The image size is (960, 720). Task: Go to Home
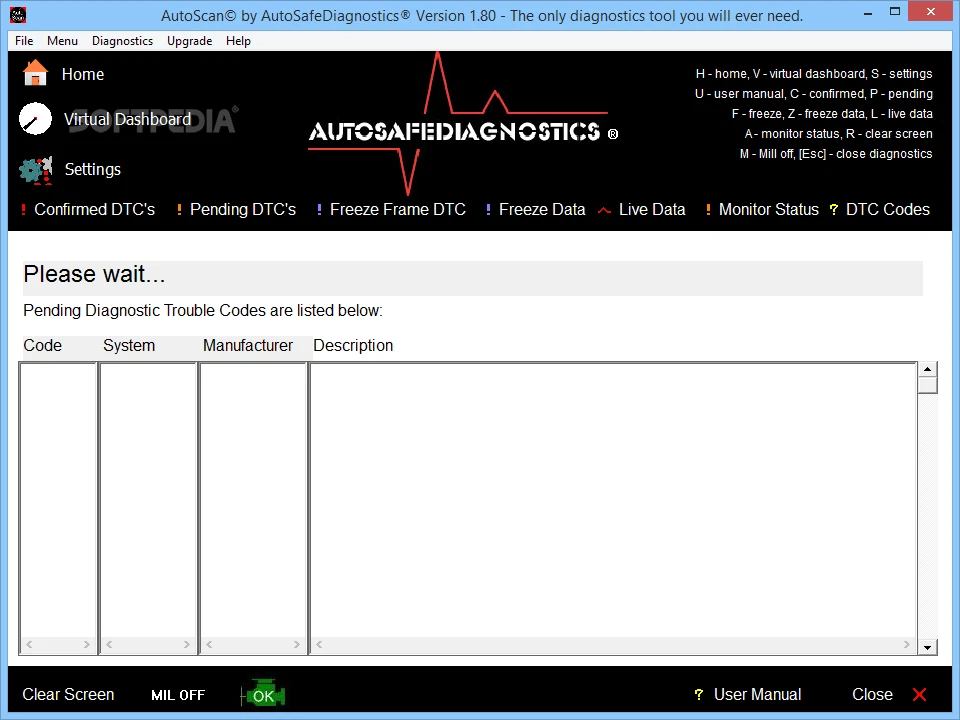pyautogui.click(x=83, y=74)
